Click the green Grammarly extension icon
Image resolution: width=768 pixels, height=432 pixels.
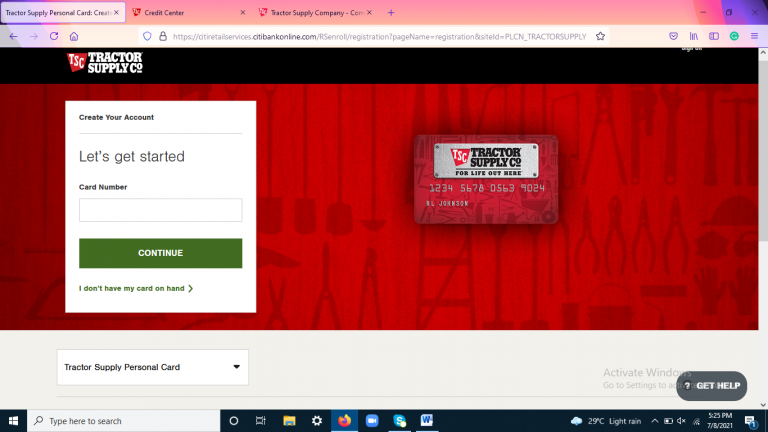pyautogui.click(x=734, y=36)
